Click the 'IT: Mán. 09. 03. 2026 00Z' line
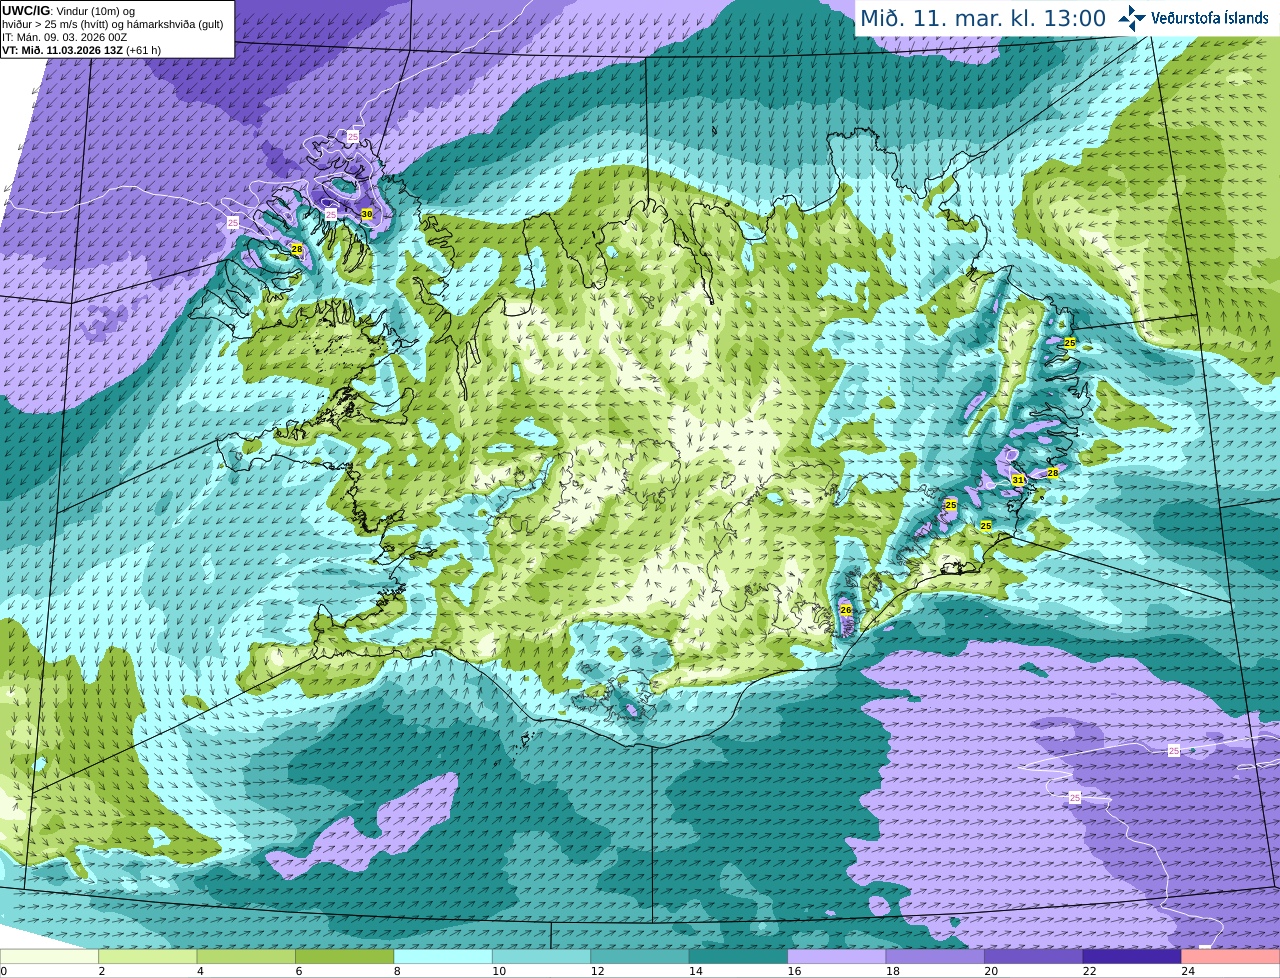Screen dimensions: 1280x978 pos(65,37)
